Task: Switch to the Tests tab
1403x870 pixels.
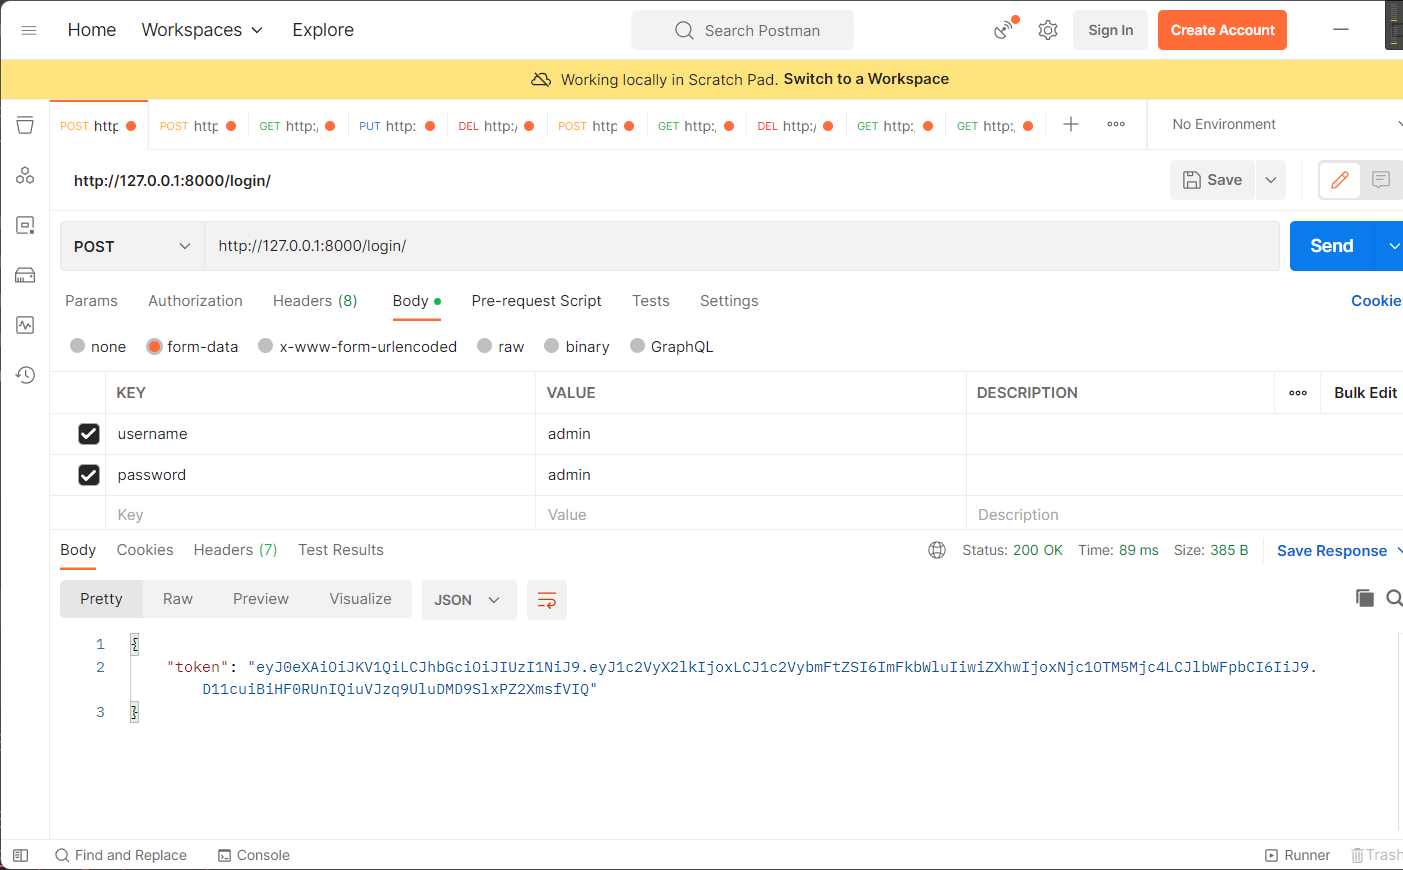Action: pyautogui.click(x=650, y=301)
